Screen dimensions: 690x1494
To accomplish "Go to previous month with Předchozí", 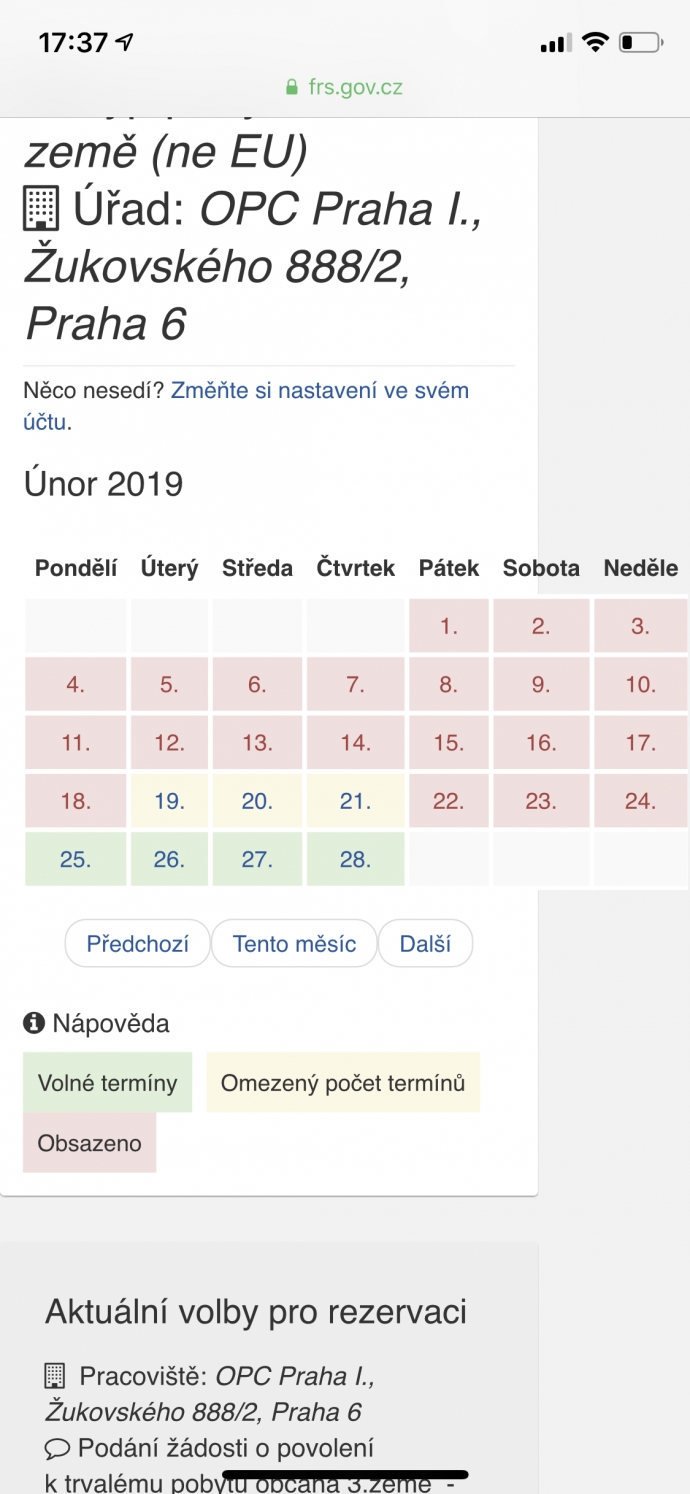I will (138, 944).
